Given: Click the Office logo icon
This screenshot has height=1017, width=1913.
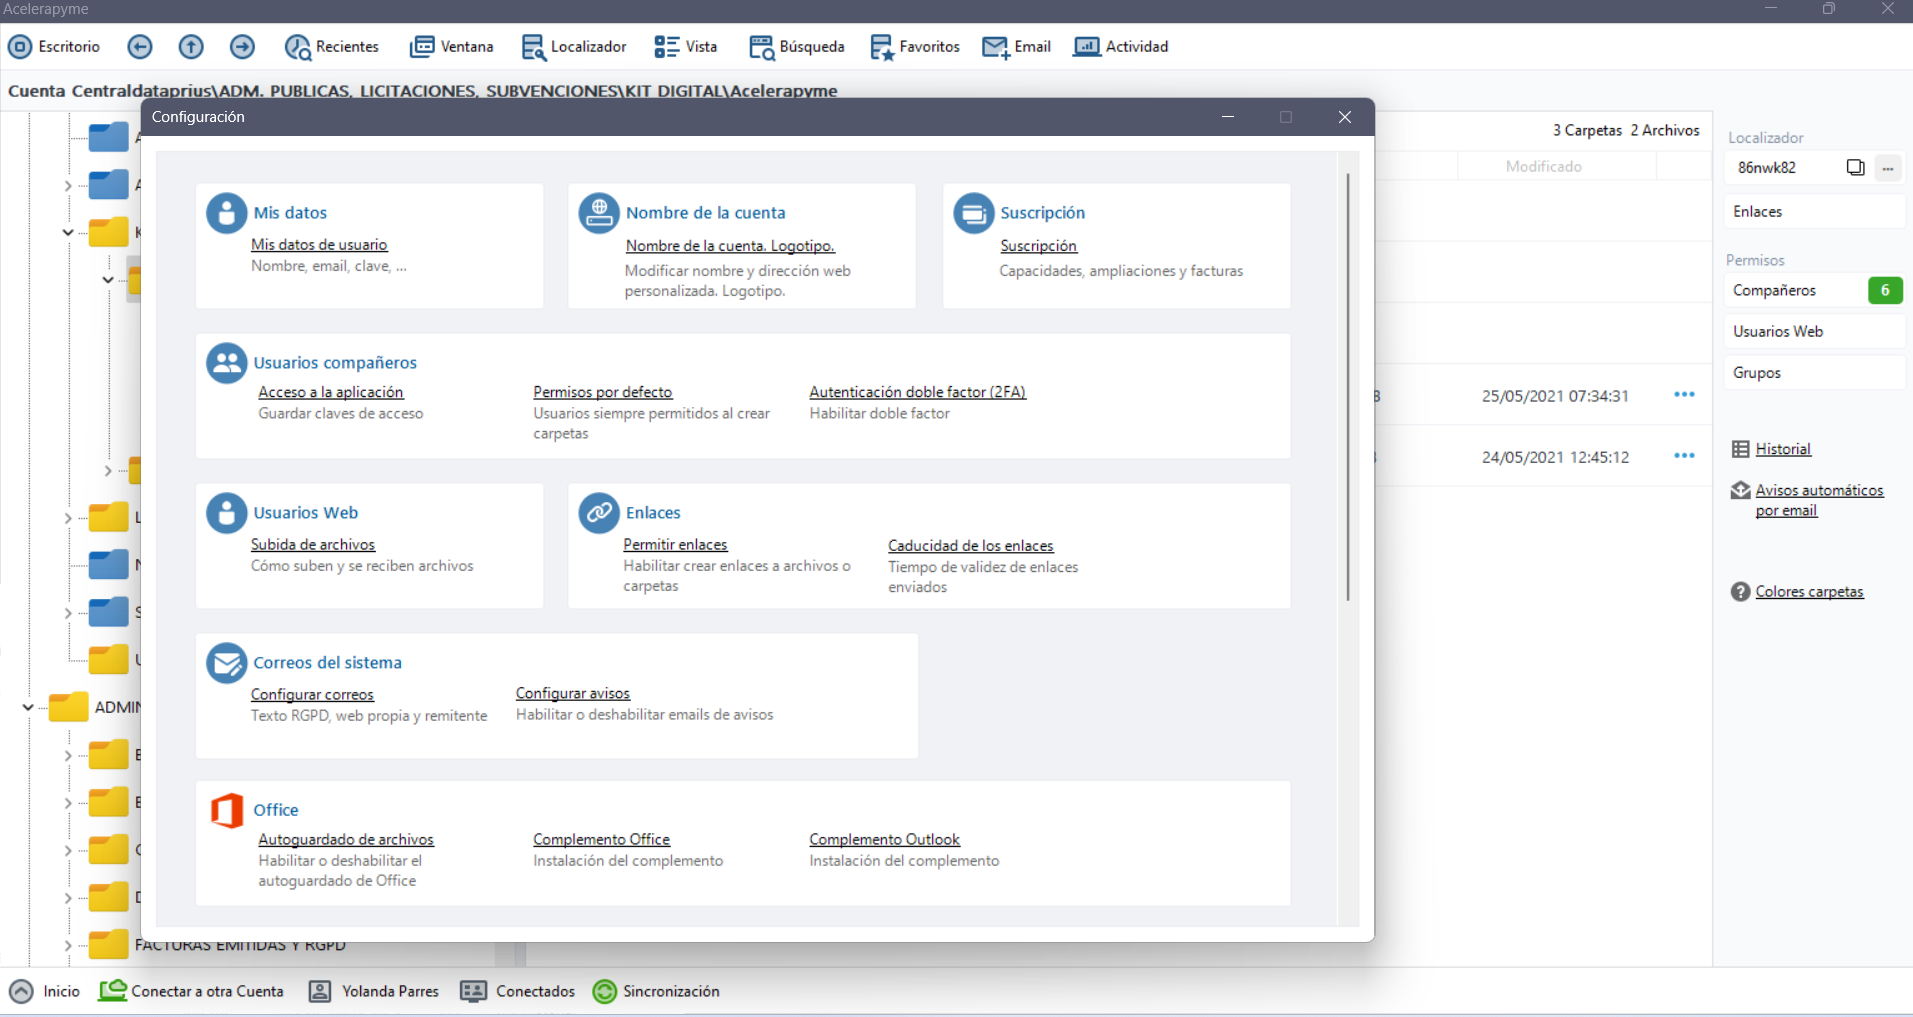Looking at the screenshot, I should pos(227,810).
